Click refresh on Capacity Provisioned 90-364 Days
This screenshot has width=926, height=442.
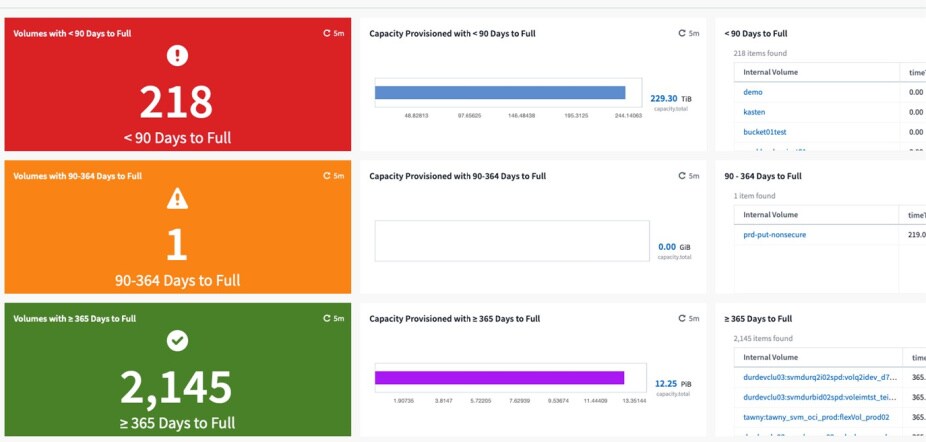682,176
